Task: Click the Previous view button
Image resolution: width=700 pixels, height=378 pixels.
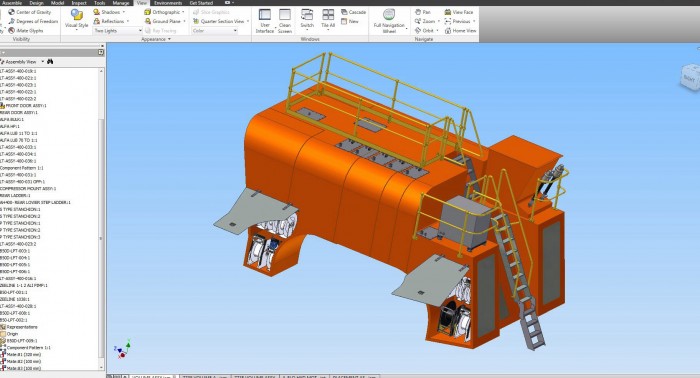Action: 460,21
